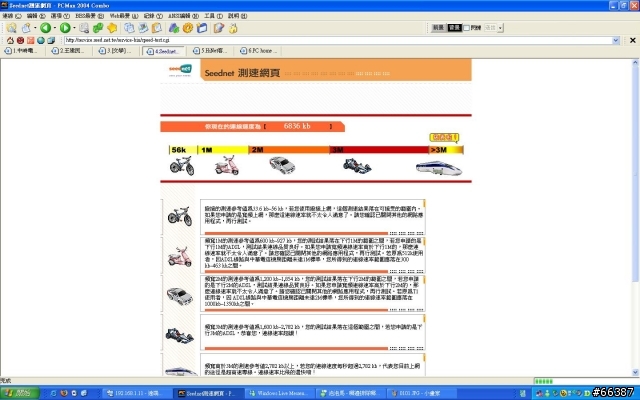Click the red round stop icon

20,40
